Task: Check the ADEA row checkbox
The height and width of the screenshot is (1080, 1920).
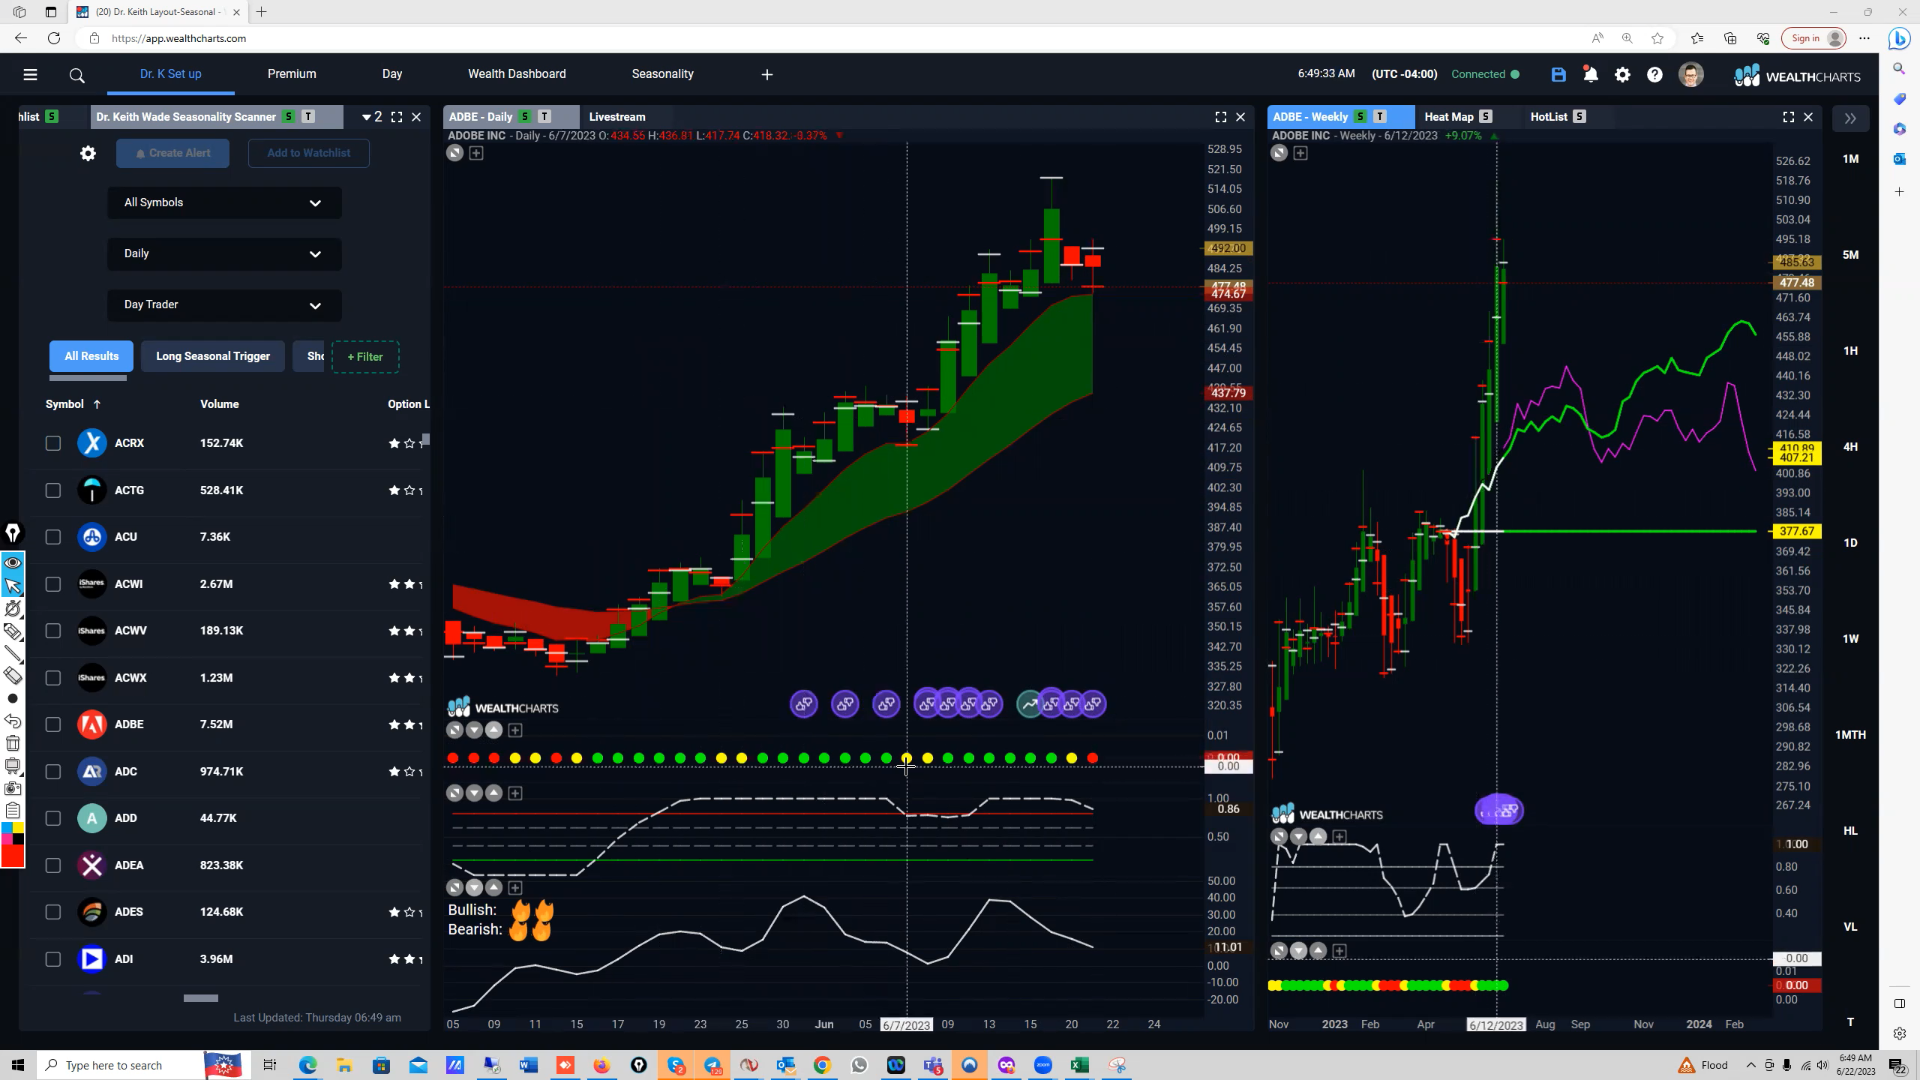Action: (53, 865)
